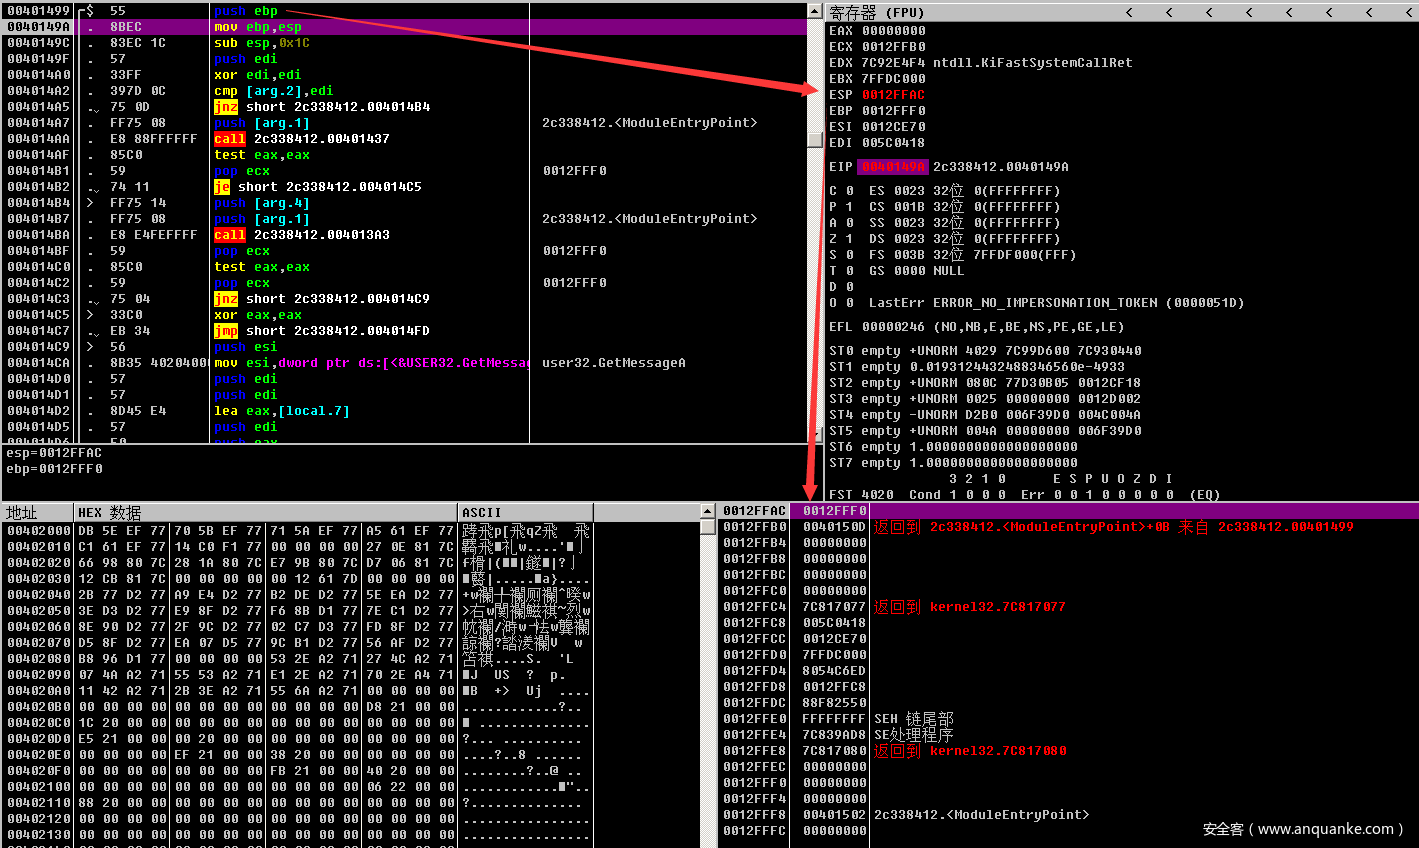
Task: Click the disassembly scrollbar thumb
Action: pos(815,140)
